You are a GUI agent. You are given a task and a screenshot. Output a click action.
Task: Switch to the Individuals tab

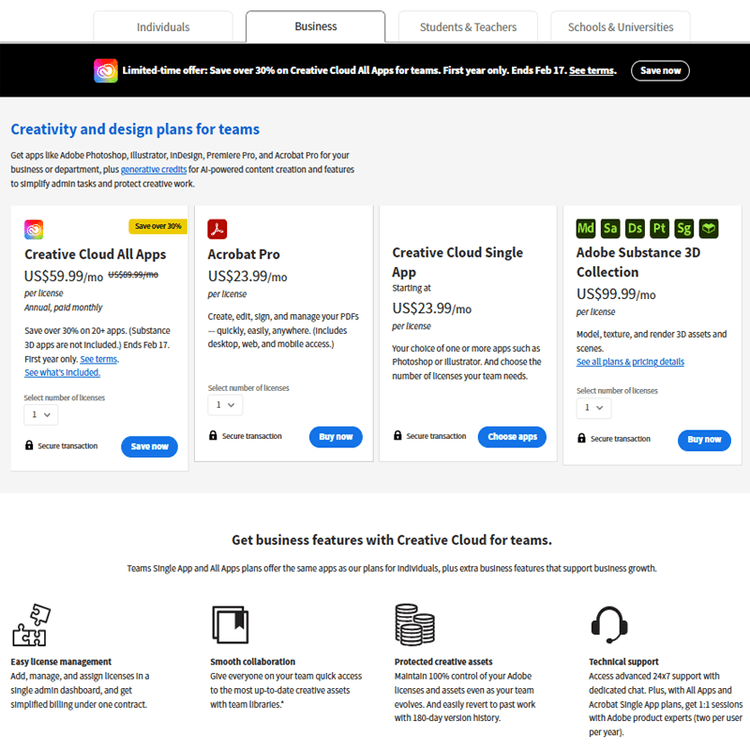(163, 27)
